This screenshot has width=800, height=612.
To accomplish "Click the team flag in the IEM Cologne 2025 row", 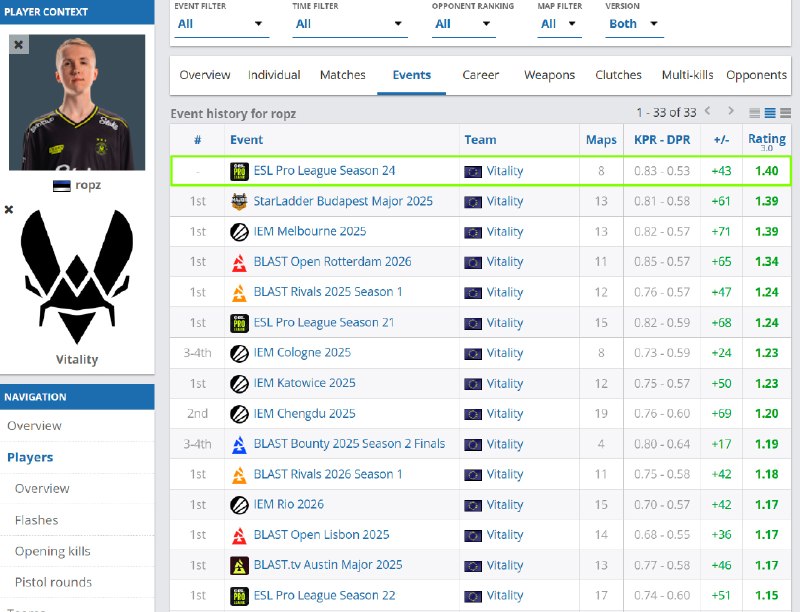I will click(x=473, y=353).
